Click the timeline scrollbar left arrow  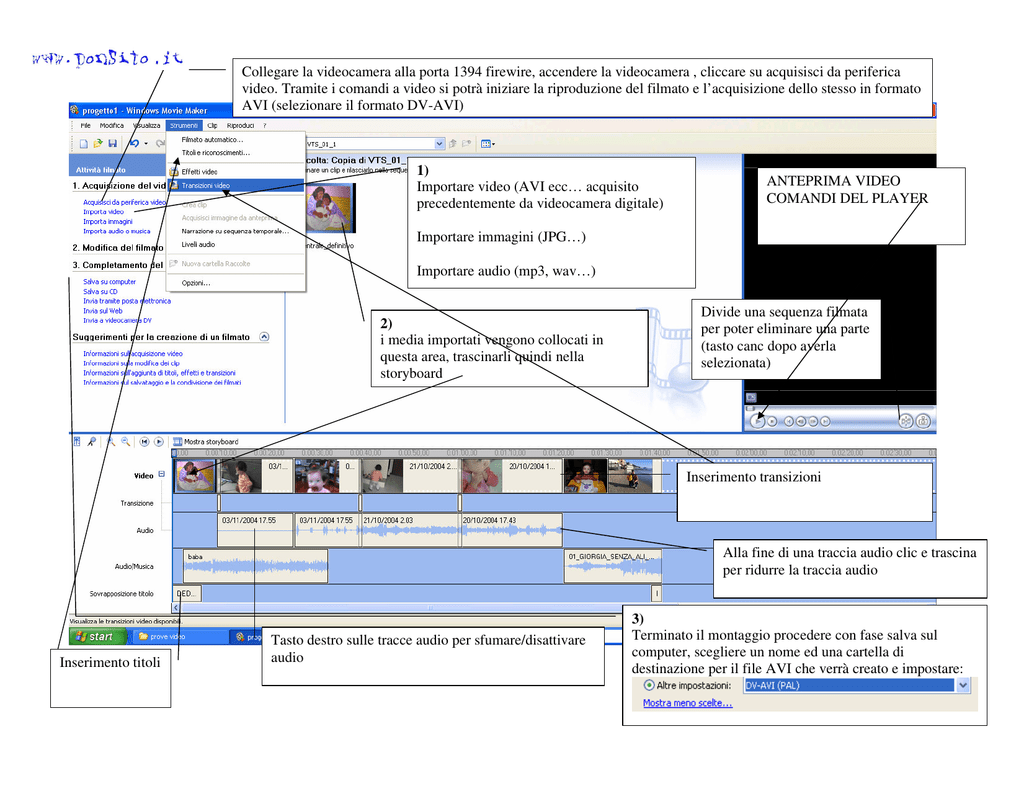[x=176, y=607]
